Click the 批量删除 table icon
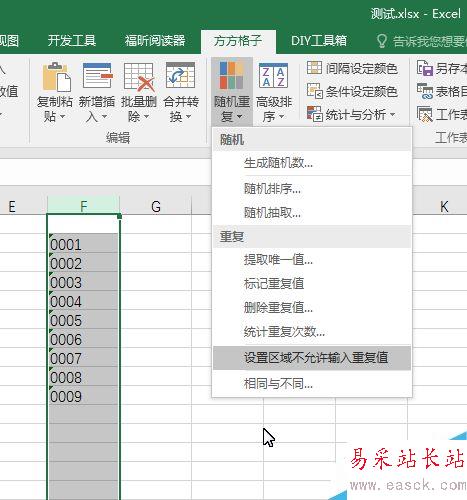This screenshot has width=467, height=500. 139,77
